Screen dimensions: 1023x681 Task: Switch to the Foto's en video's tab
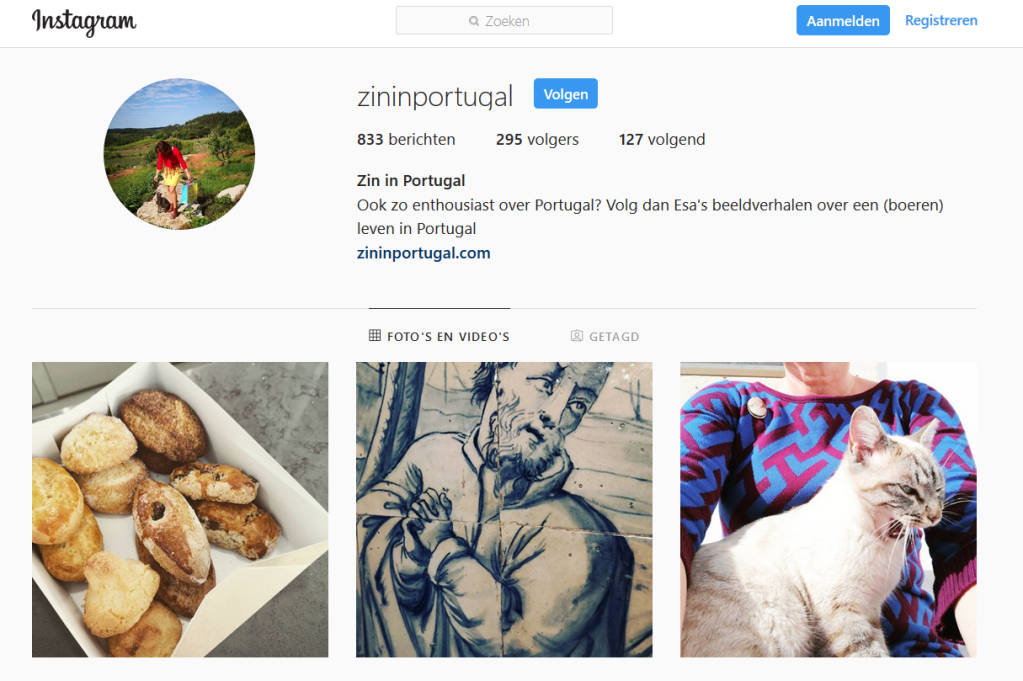439,336
